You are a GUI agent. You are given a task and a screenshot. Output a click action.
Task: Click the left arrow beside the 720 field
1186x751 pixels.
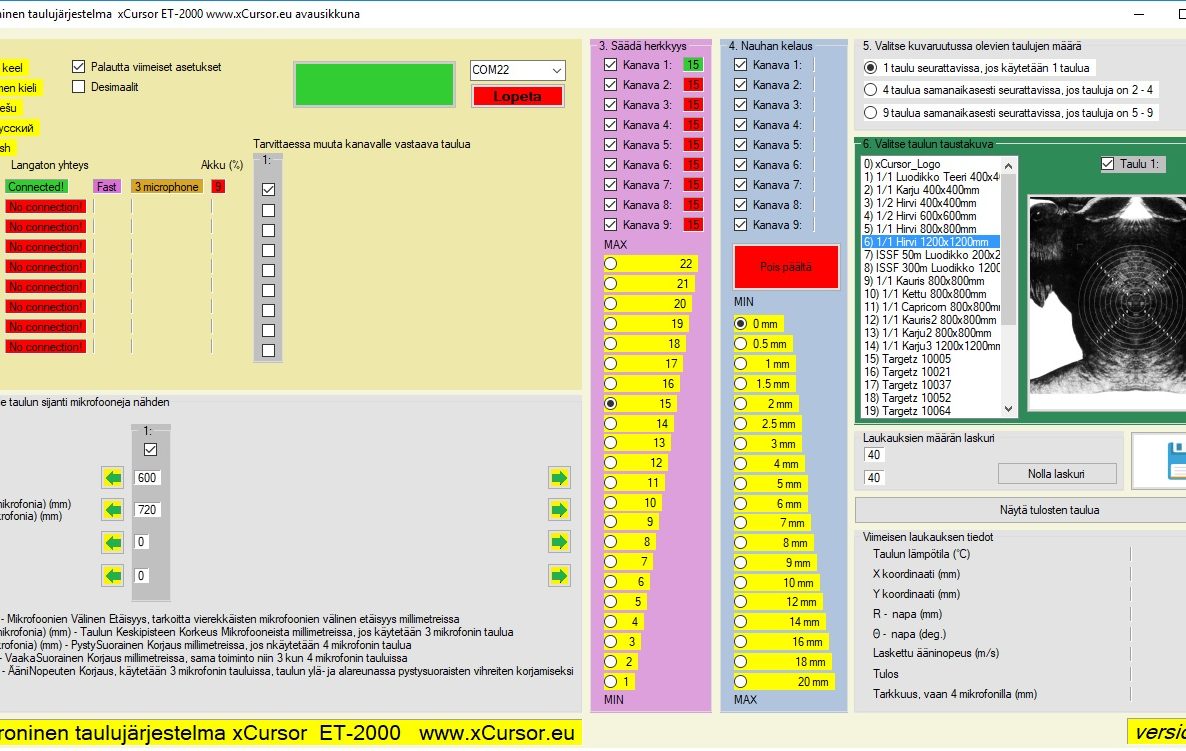tap(113, 510)
